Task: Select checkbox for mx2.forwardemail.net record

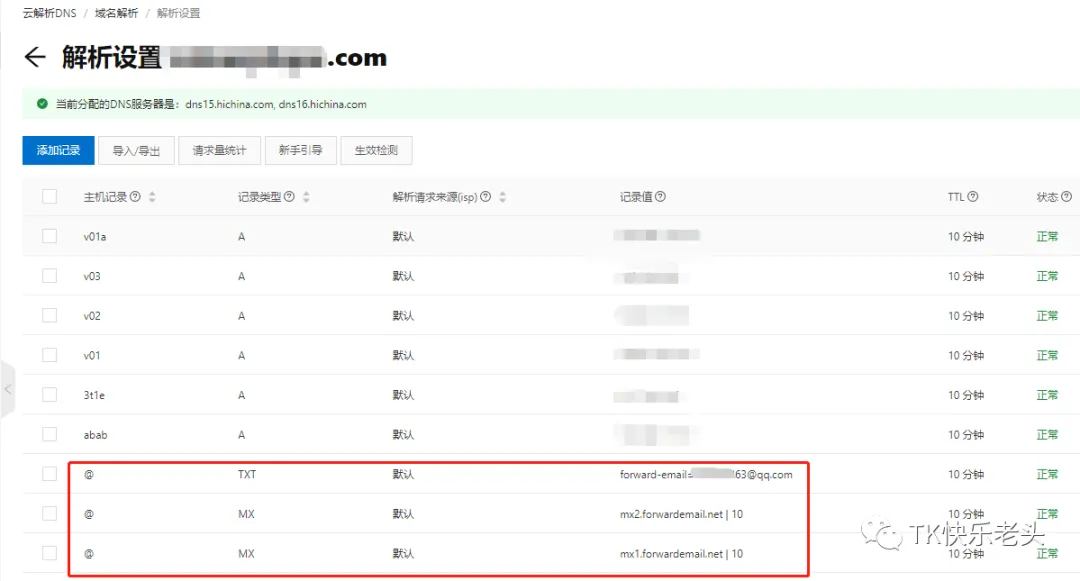Action: (50, 514)
